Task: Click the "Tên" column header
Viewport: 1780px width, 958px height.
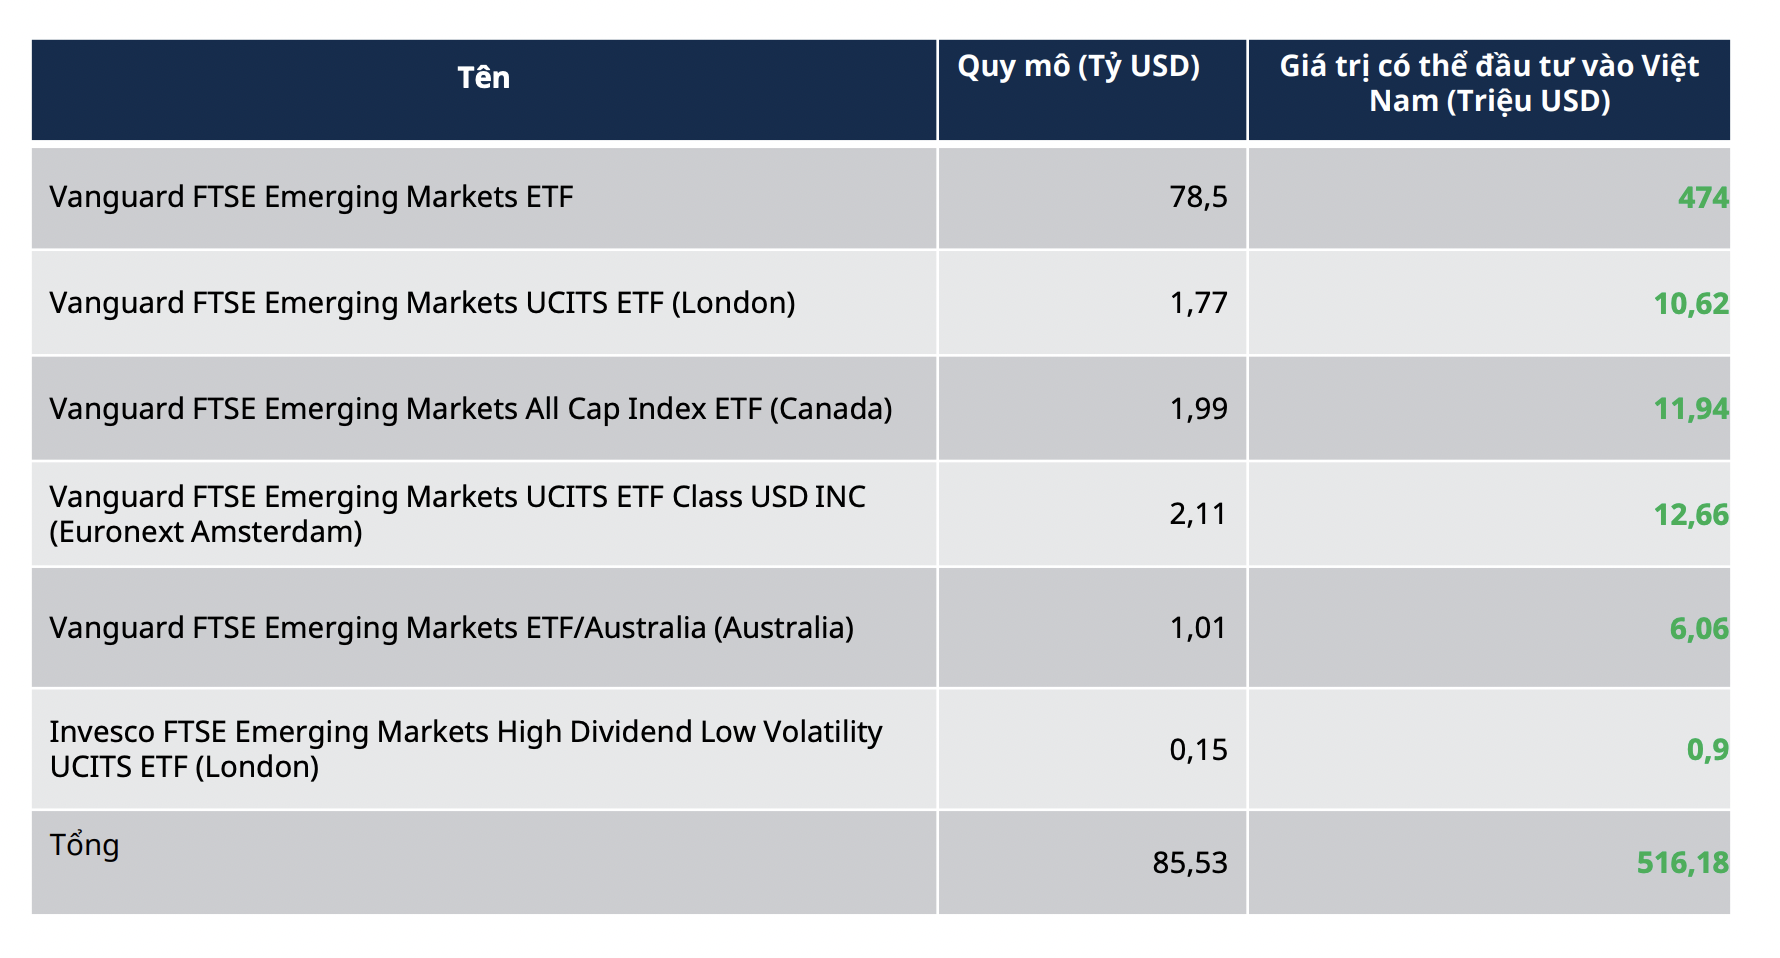Action: (x=484, y=78)
